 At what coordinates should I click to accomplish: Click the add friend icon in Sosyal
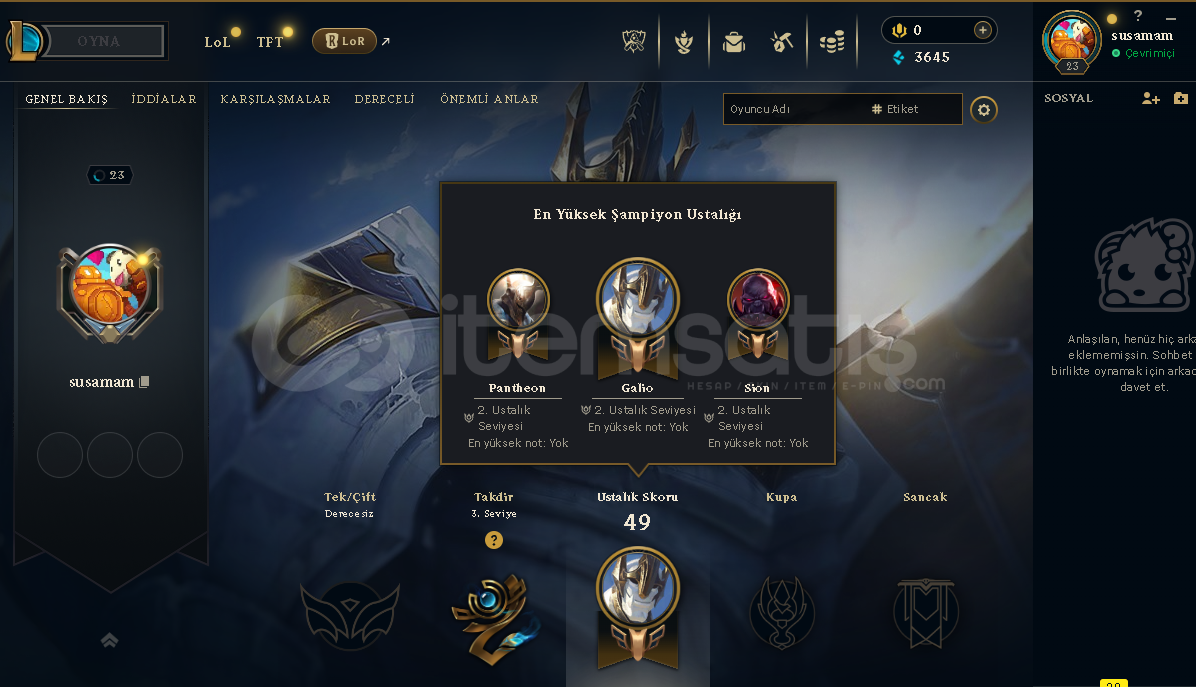coord(1150,98)
